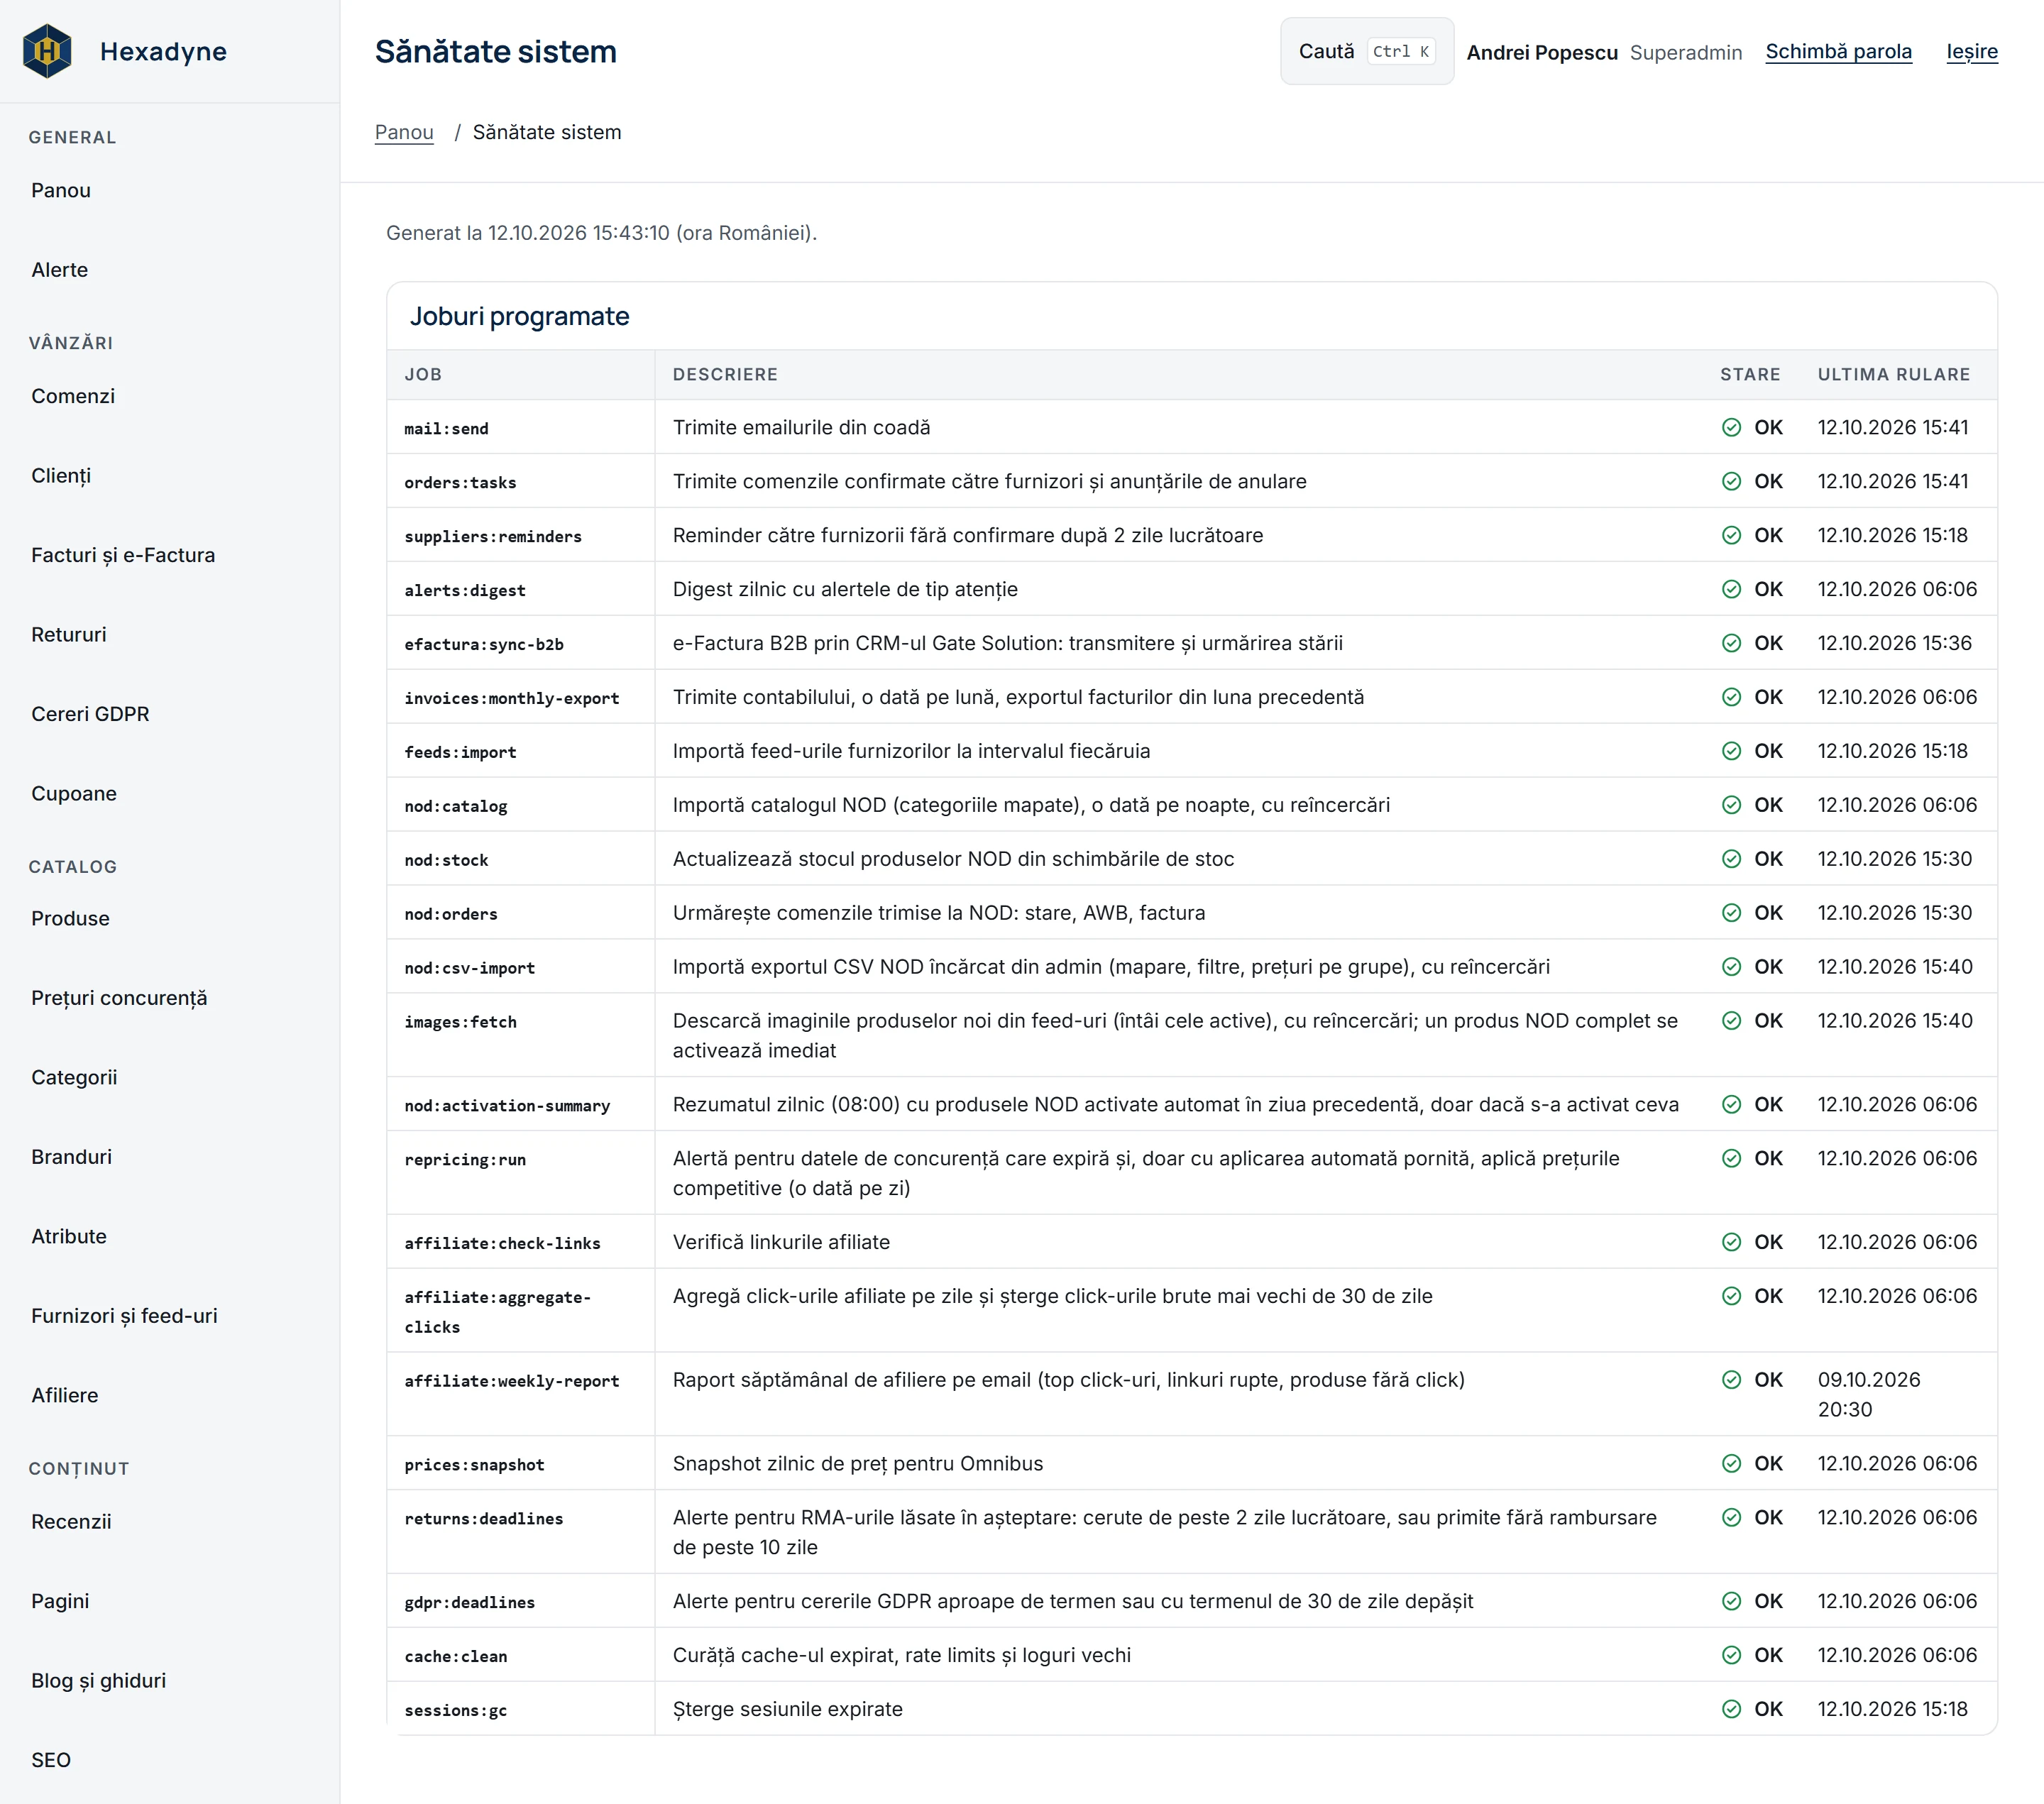Viewport: 2044px width, 1804px height.
Task: Open the Caută search box
Action: click(x=1367, y=51)
